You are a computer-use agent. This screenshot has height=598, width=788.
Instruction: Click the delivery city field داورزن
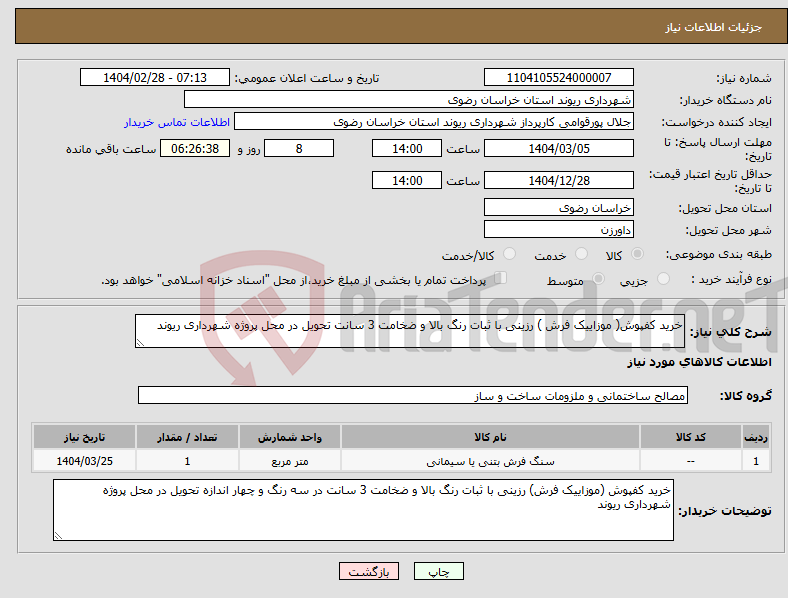559,230
